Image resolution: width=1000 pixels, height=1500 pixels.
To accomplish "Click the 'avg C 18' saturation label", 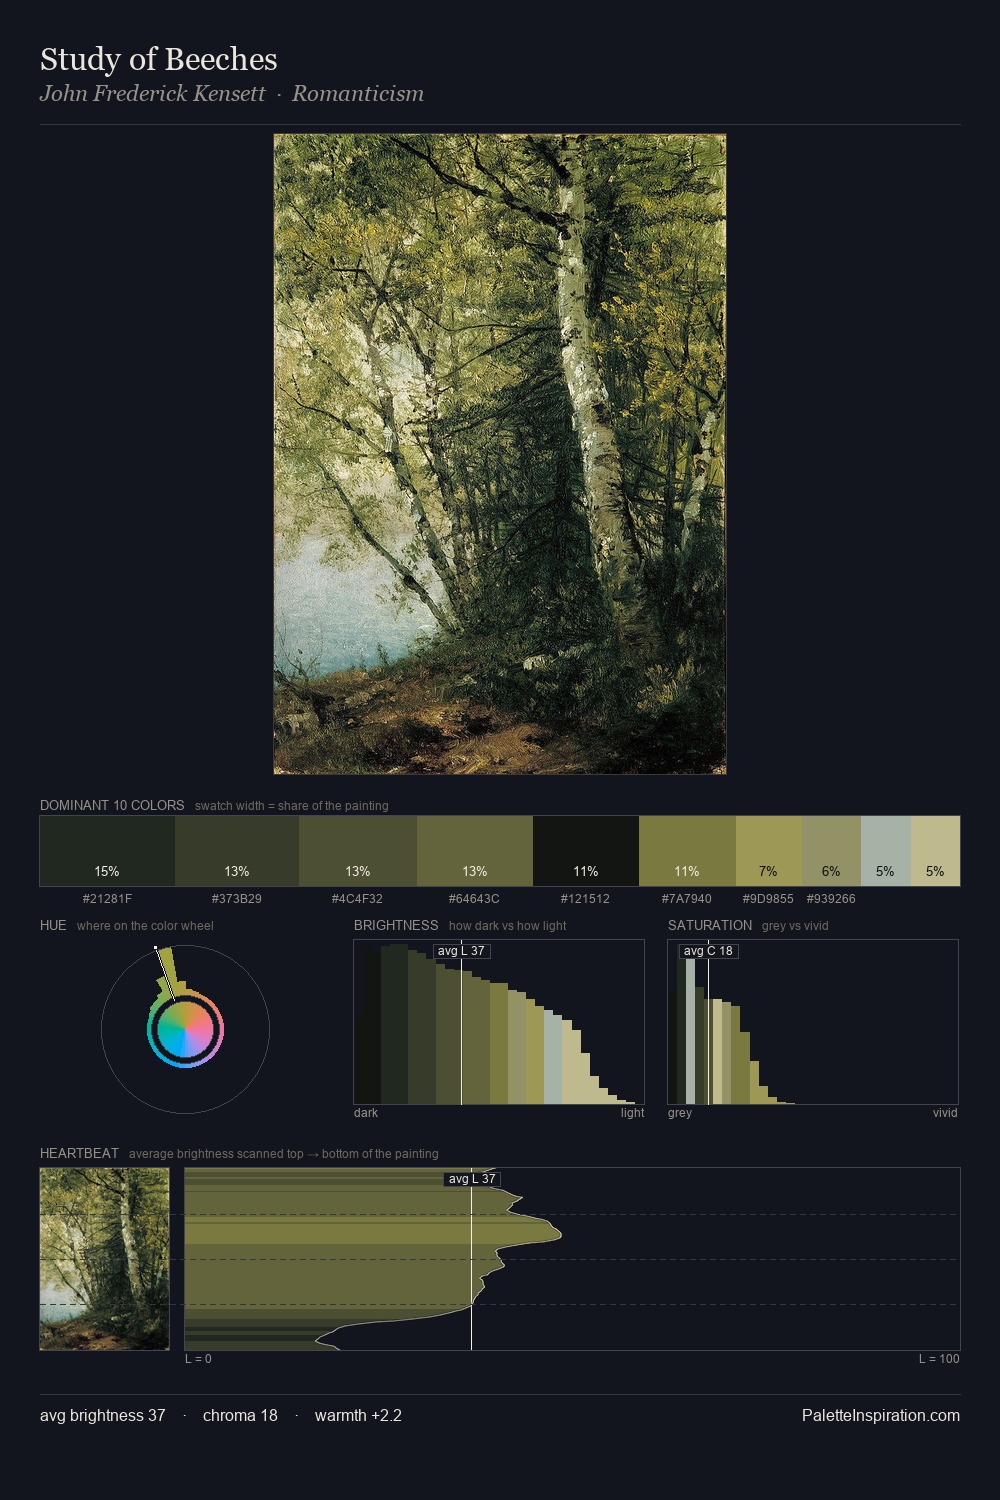I will tap(708, 951).
